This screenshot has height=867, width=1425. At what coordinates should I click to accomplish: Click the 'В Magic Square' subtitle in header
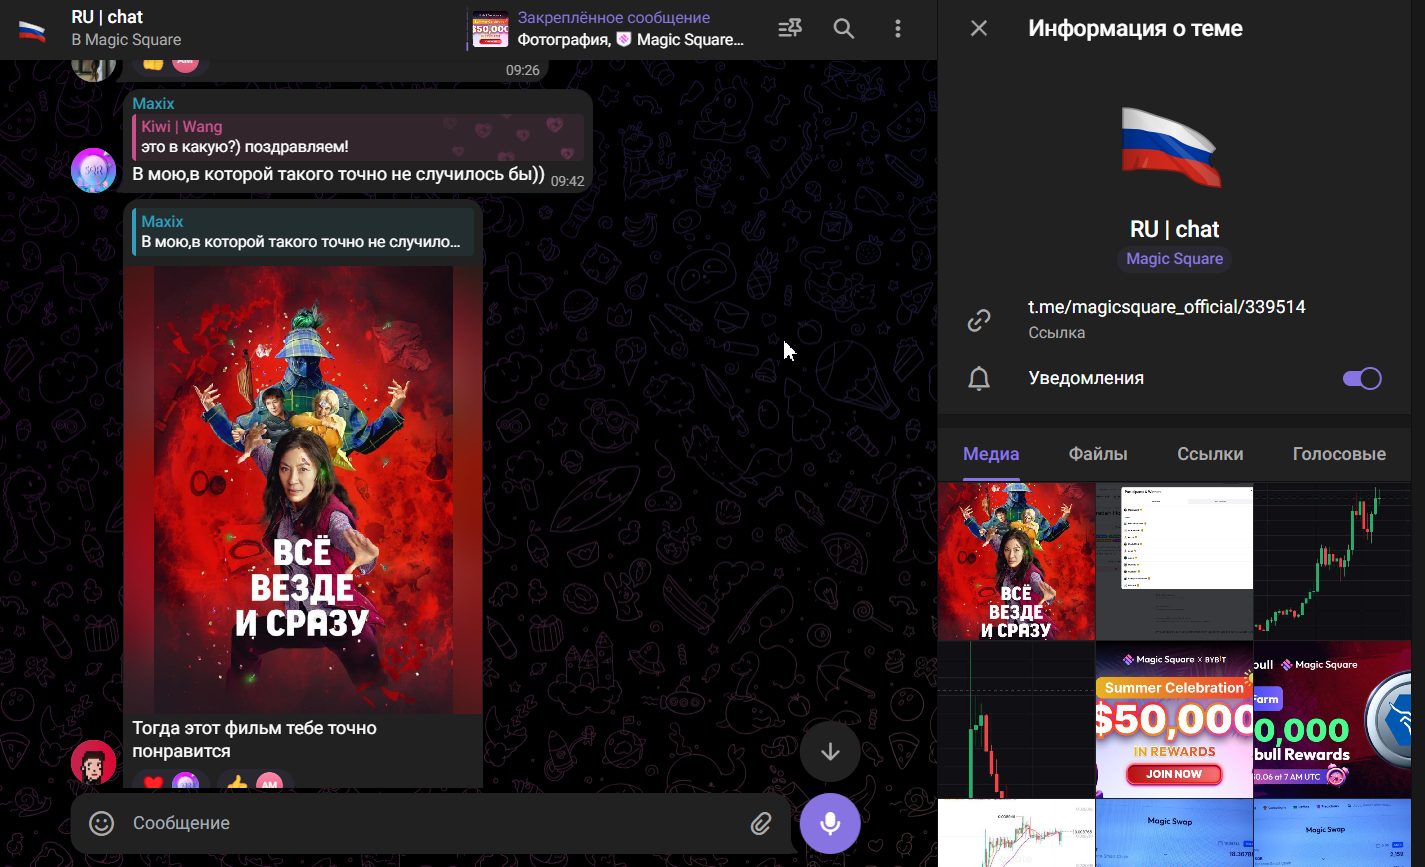(x=126, y=40)
